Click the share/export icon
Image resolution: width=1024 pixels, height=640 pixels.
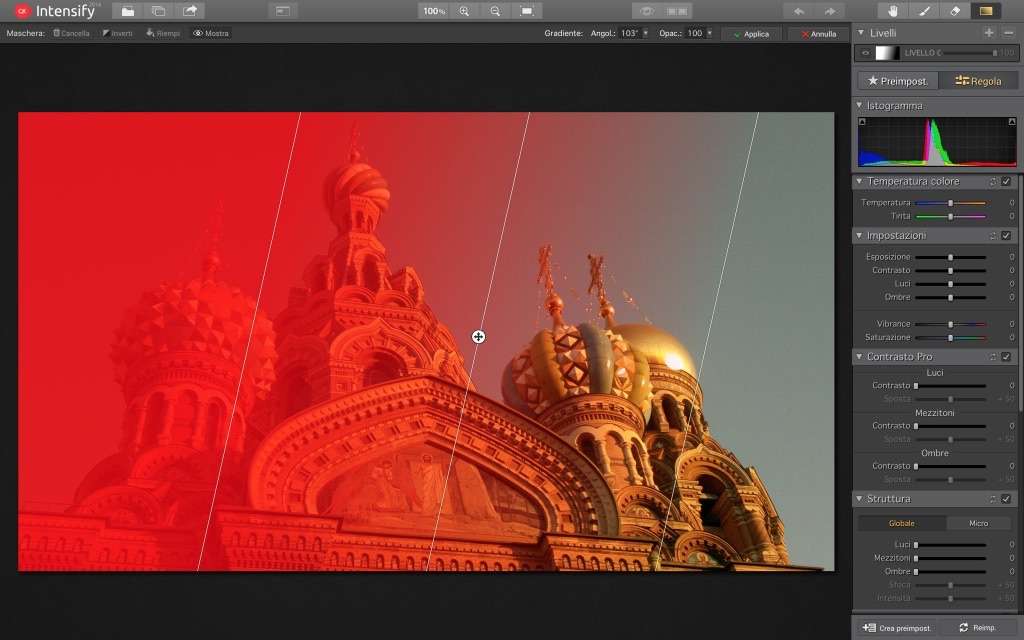(189, 11)
